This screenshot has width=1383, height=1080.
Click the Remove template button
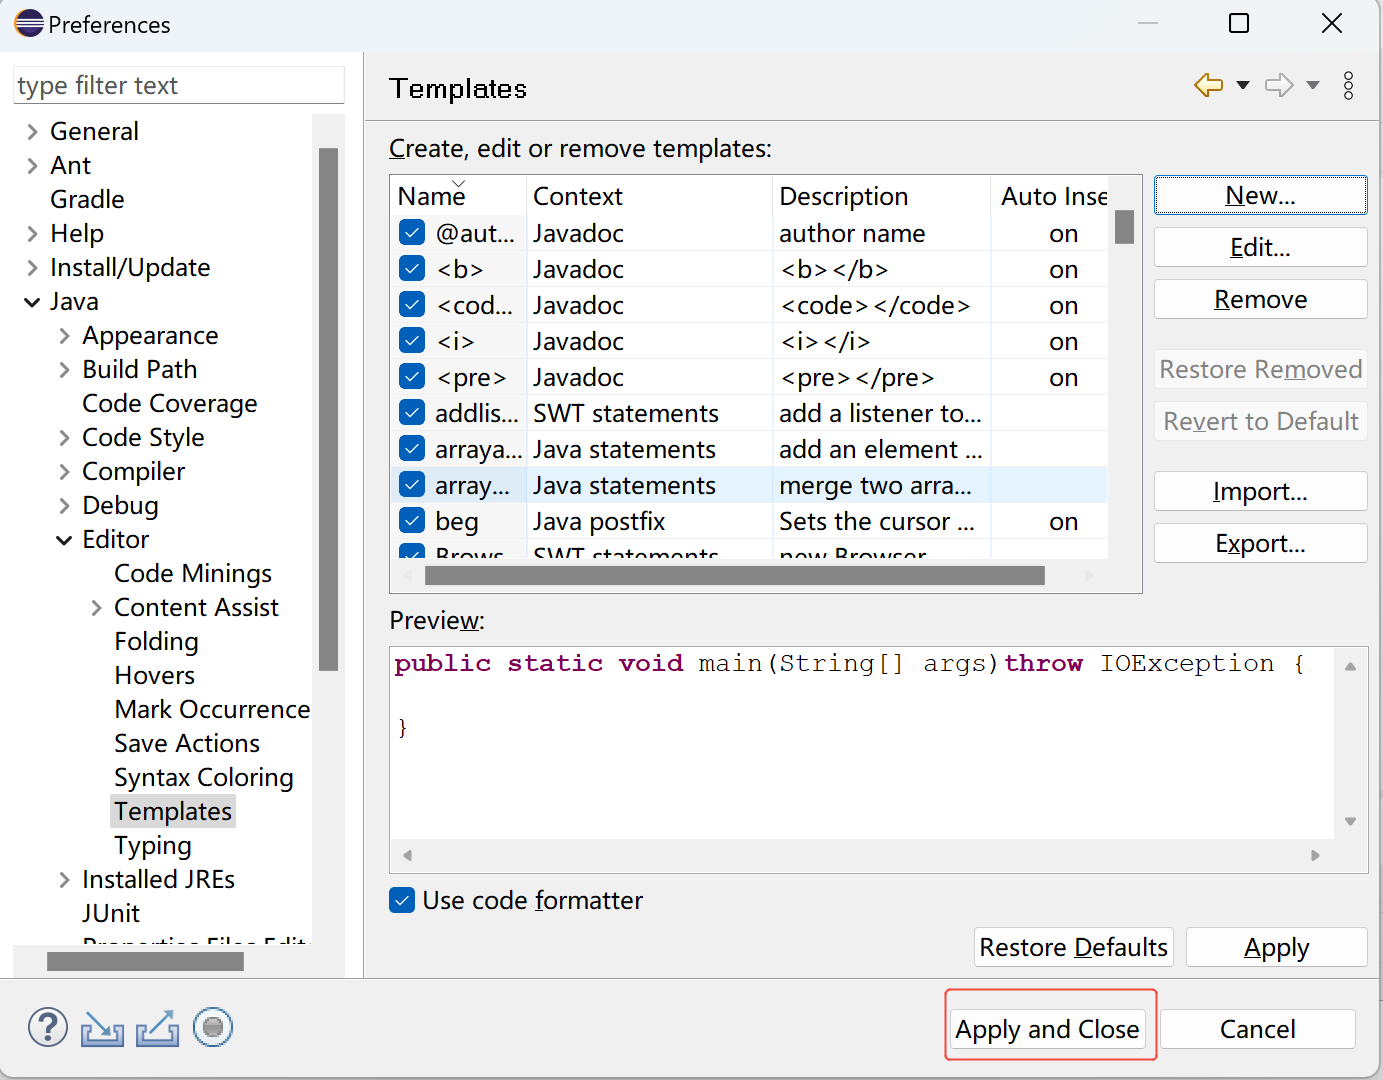(x=1260, y=299)
